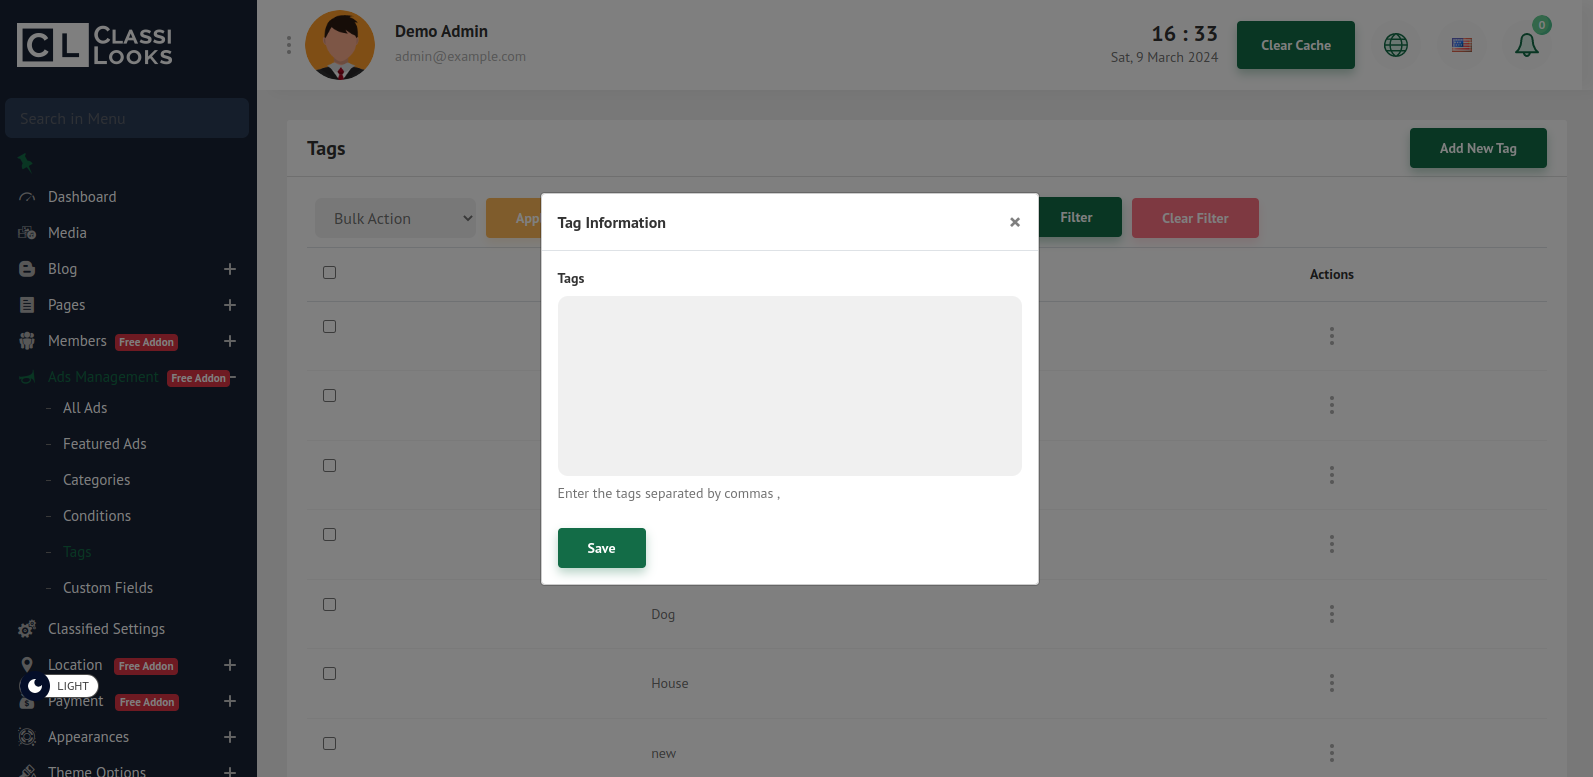
Task: Click inside the Tags text area
Action: pyautogui.click(x=789, y=385)
